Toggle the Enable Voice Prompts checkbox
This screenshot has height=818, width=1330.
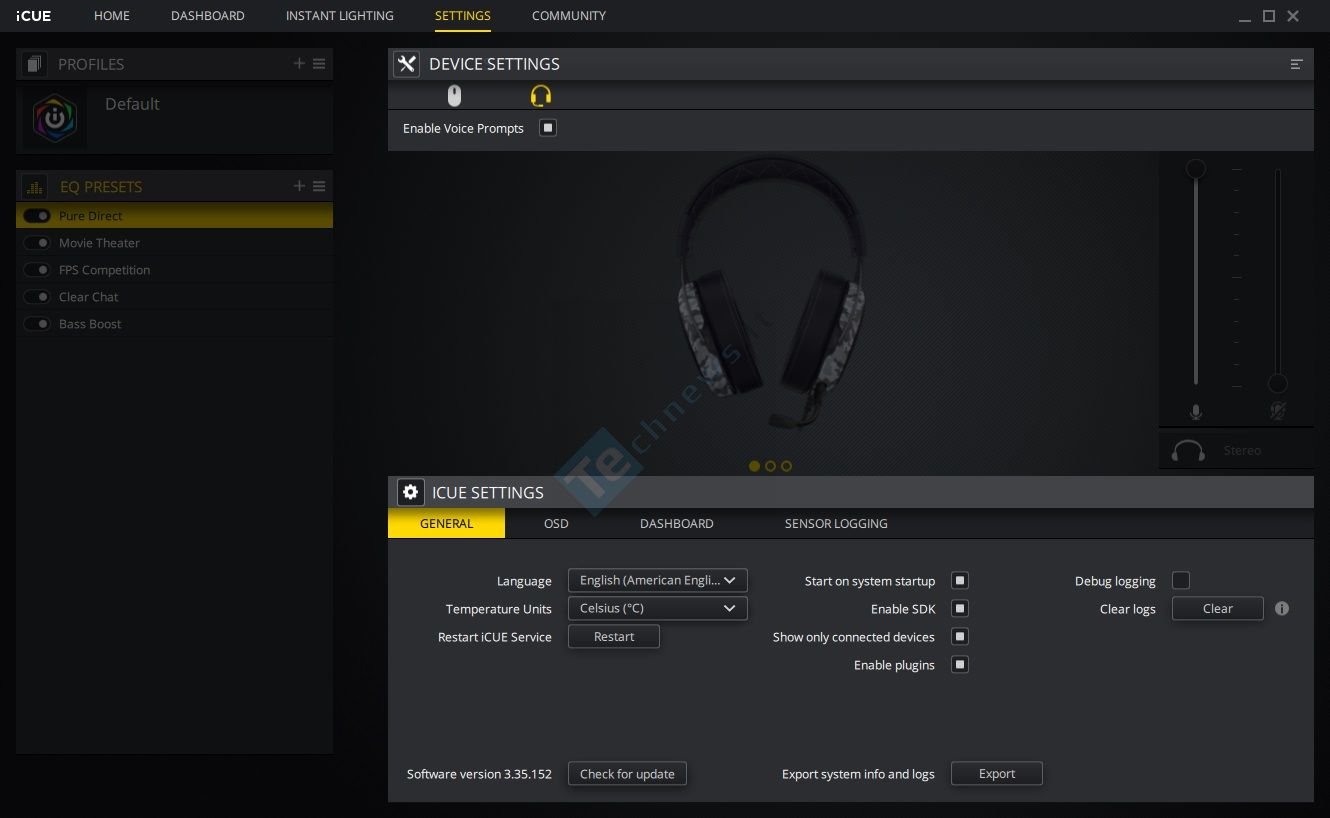click(x=548, y=128)
